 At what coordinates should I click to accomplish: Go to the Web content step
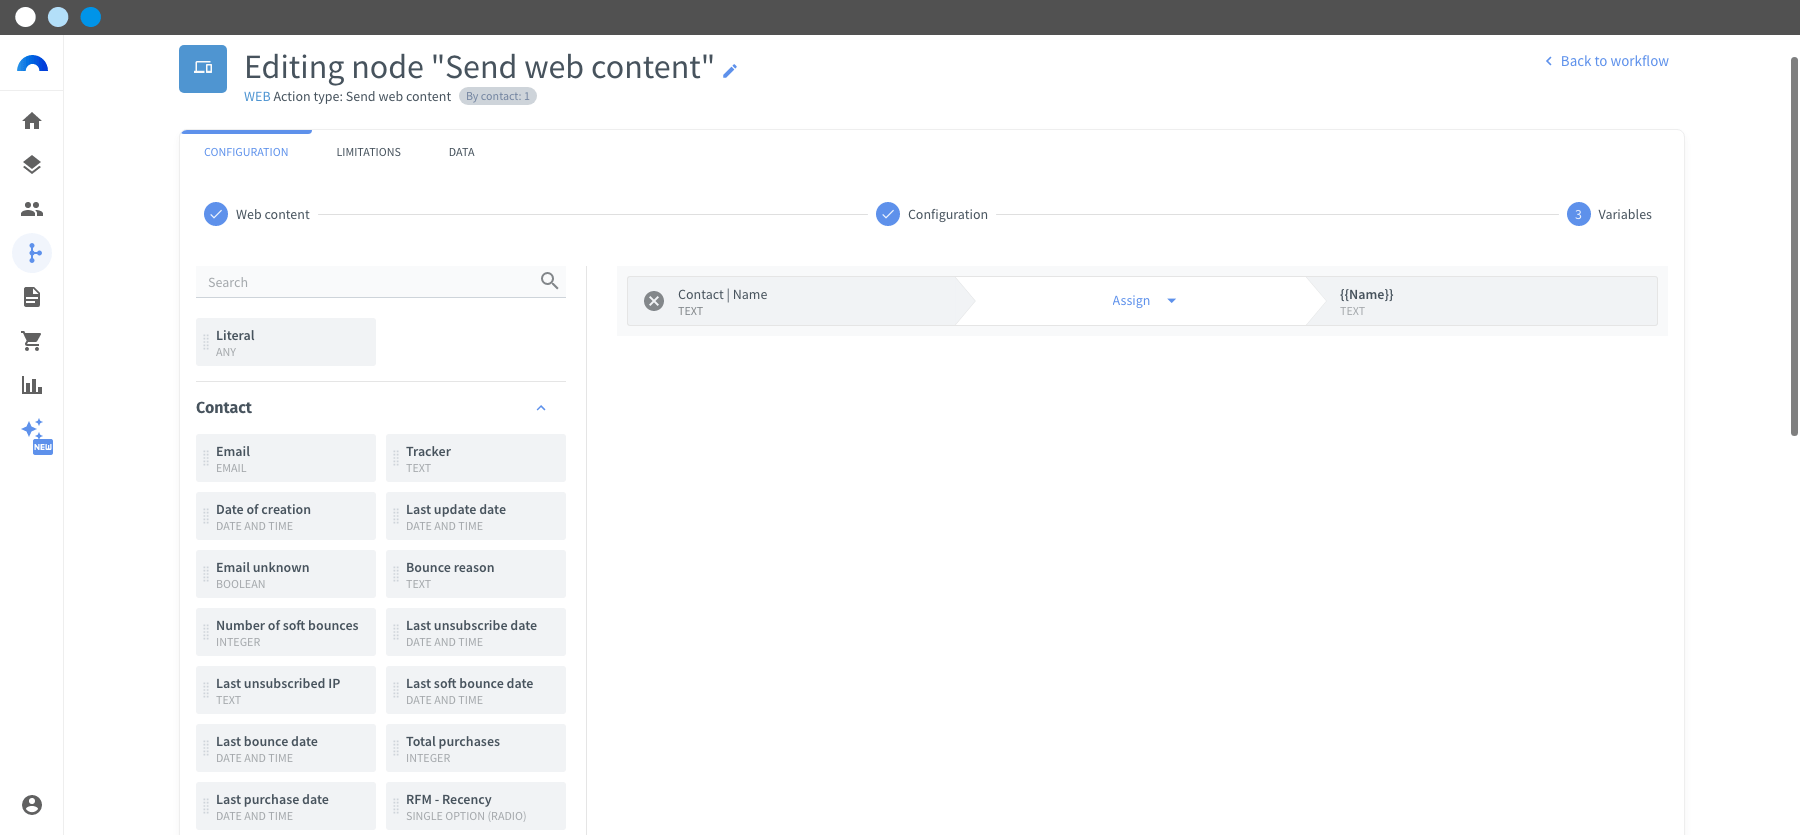coord(257,214)
